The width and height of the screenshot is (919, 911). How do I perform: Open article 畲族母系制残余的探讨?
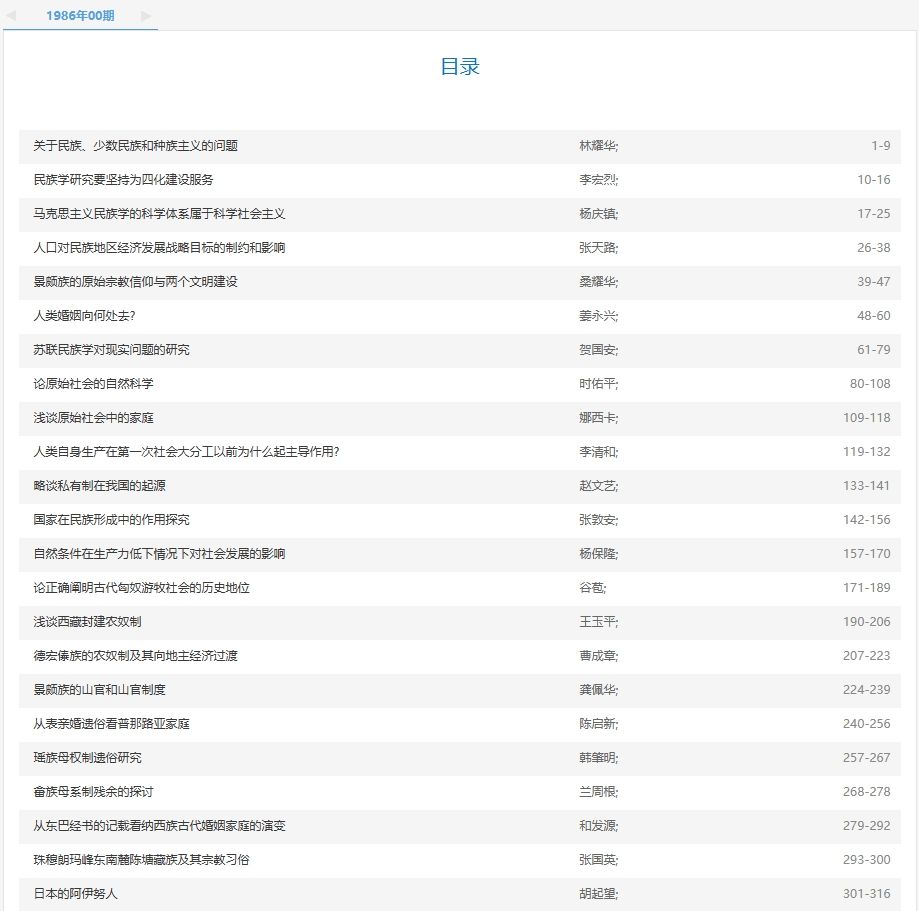click(x=93, y=791)
